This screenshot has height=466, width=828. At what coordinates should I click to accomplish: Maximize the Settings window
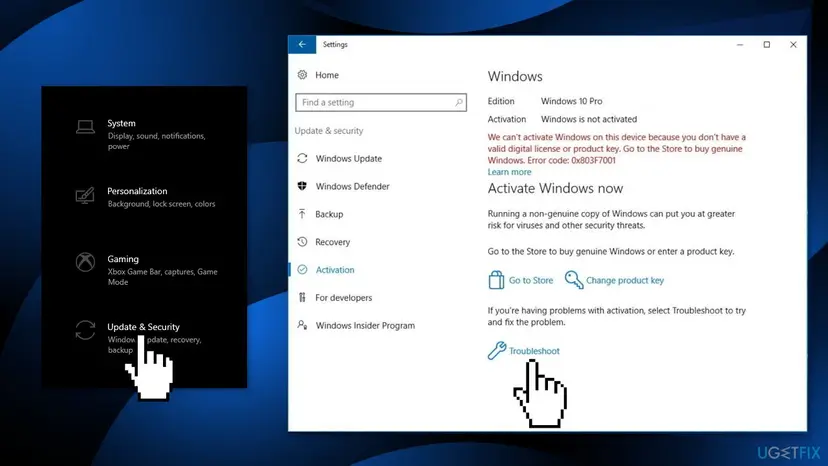[767, 44]
